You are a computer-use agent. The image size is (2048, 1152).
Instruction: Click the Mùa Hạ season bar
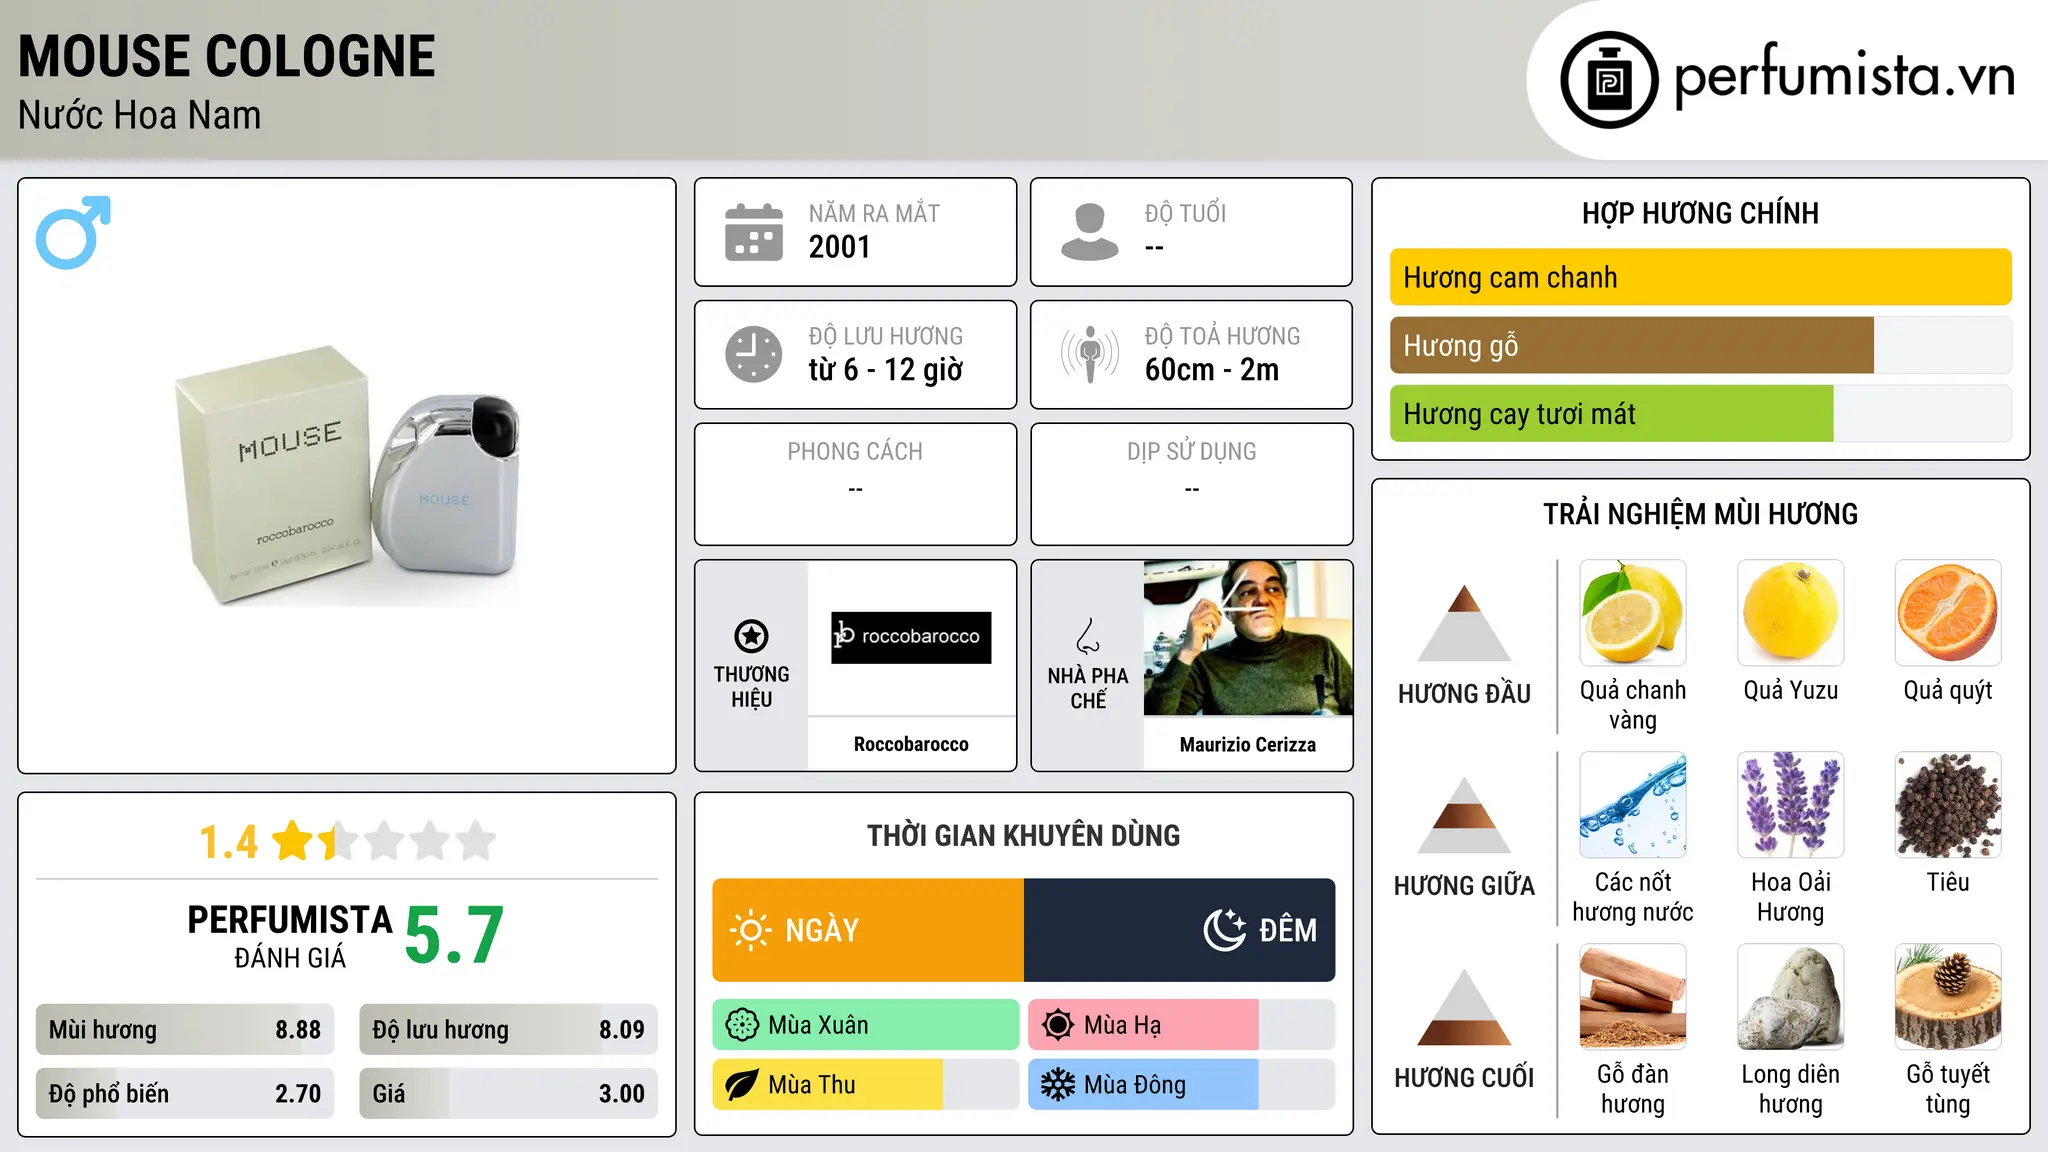1182,1025
